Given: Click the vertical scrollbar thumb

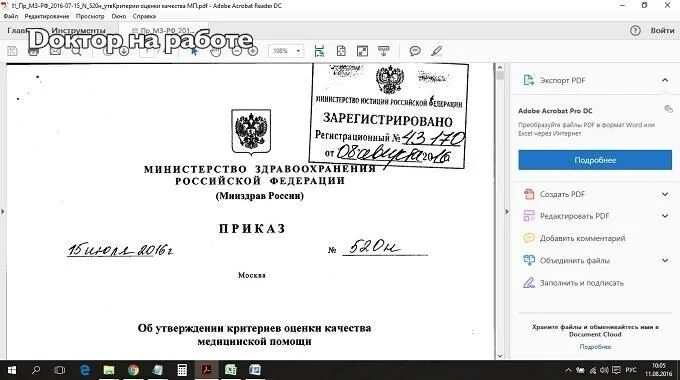Looking at the screenshot, I should point(500,76).
